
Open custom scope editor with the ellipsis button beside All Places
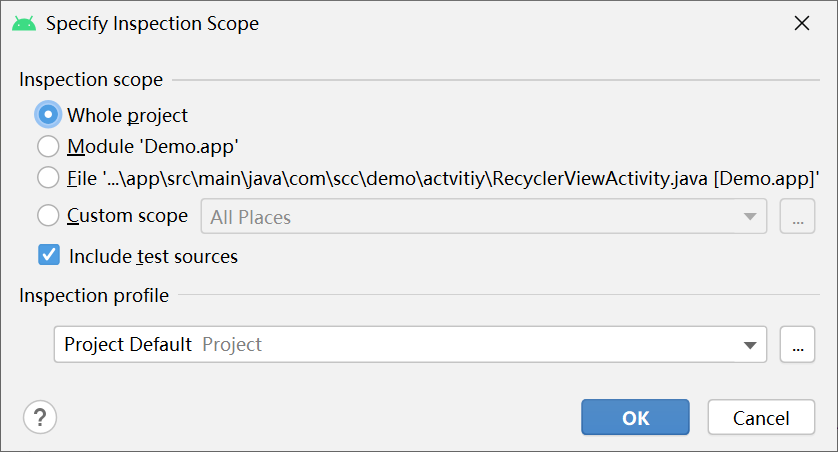(x=797, y=216)
